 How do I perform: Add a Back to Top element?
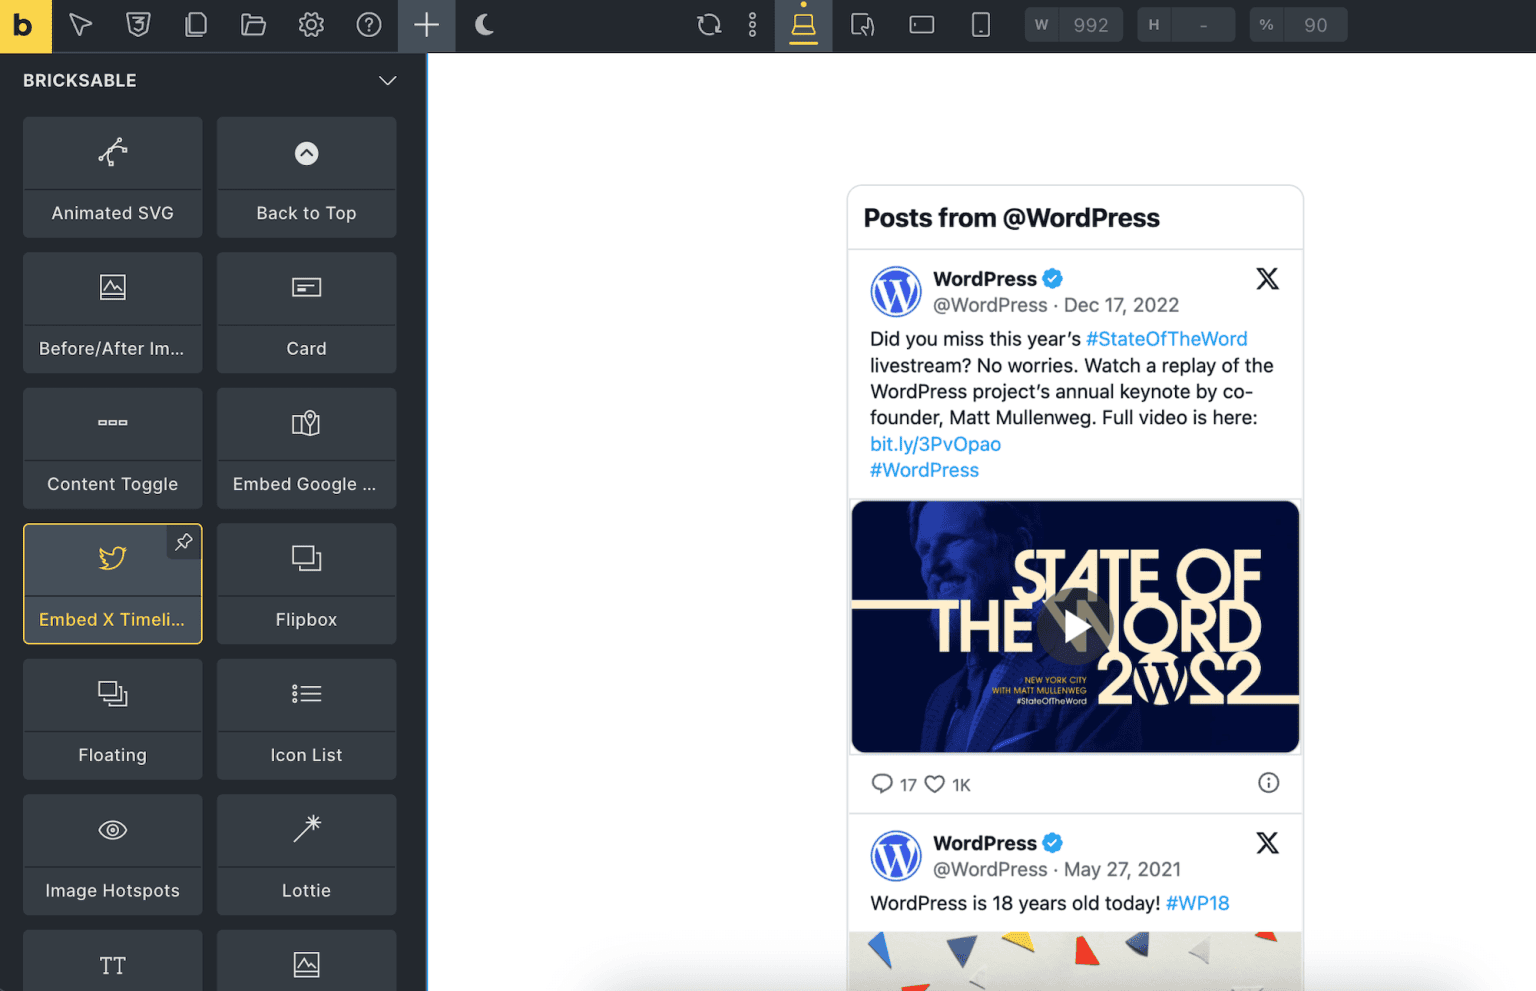click(306, 178)
